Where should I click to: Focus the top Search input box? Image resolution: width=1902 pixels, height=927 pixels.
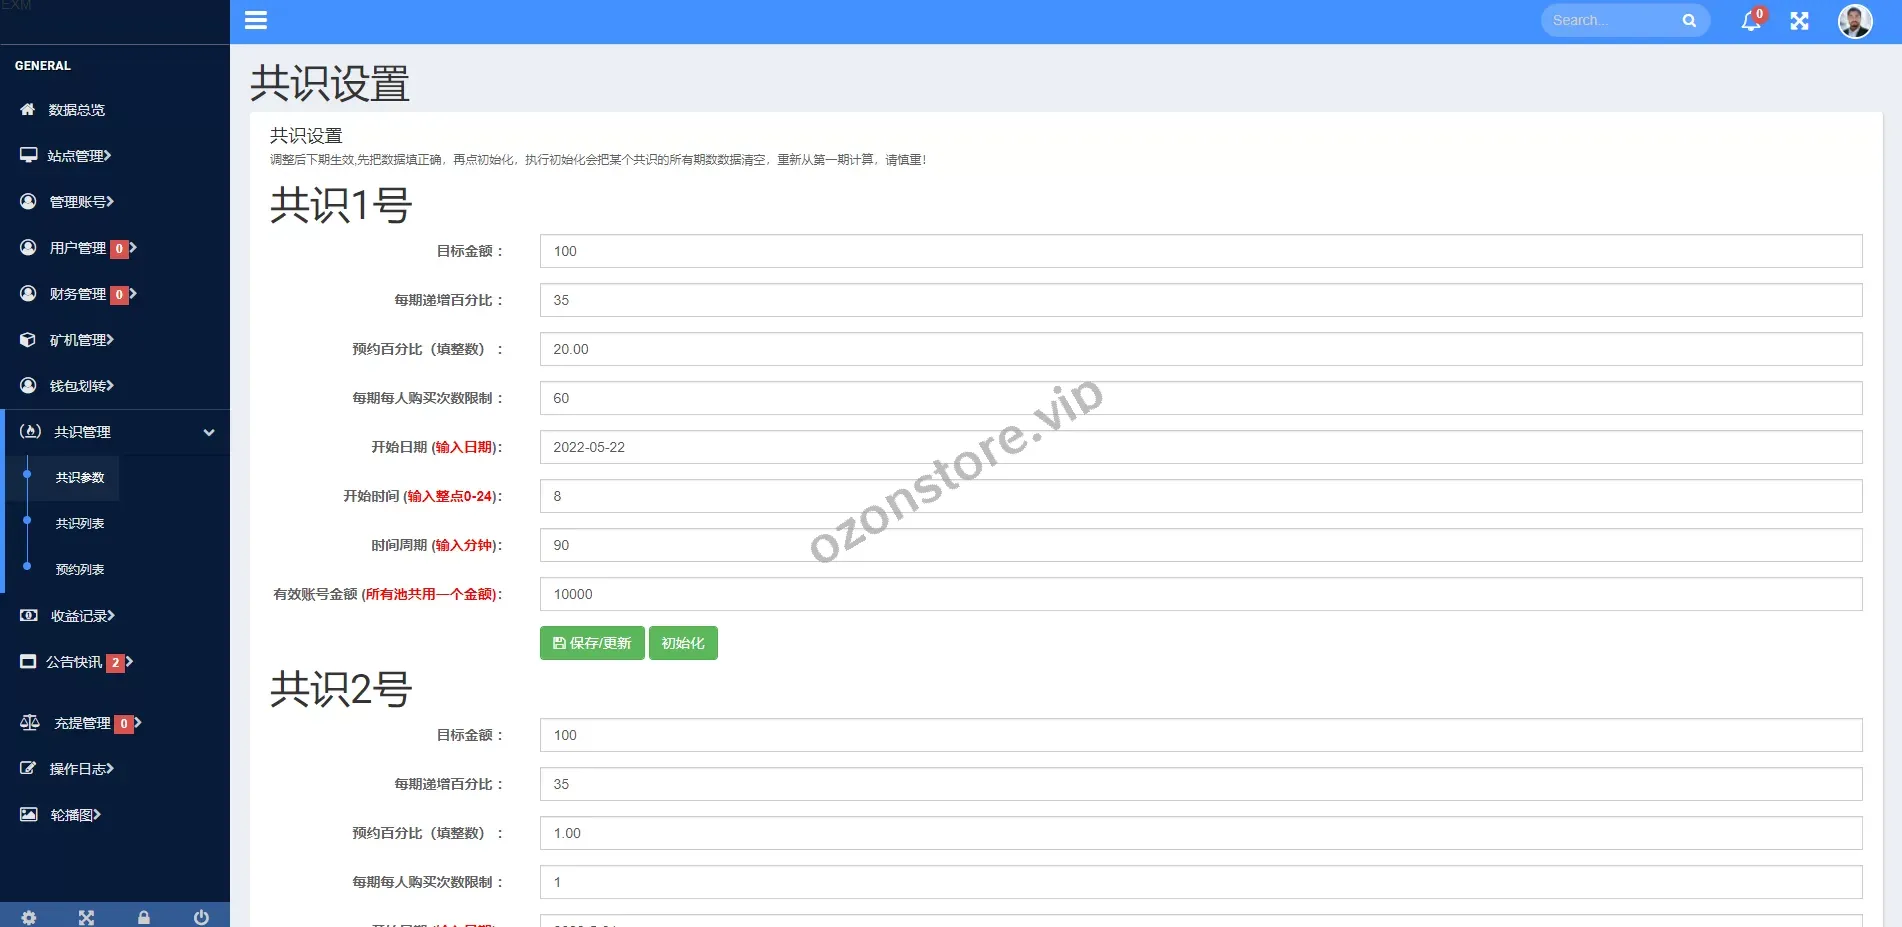[1610, 21]
